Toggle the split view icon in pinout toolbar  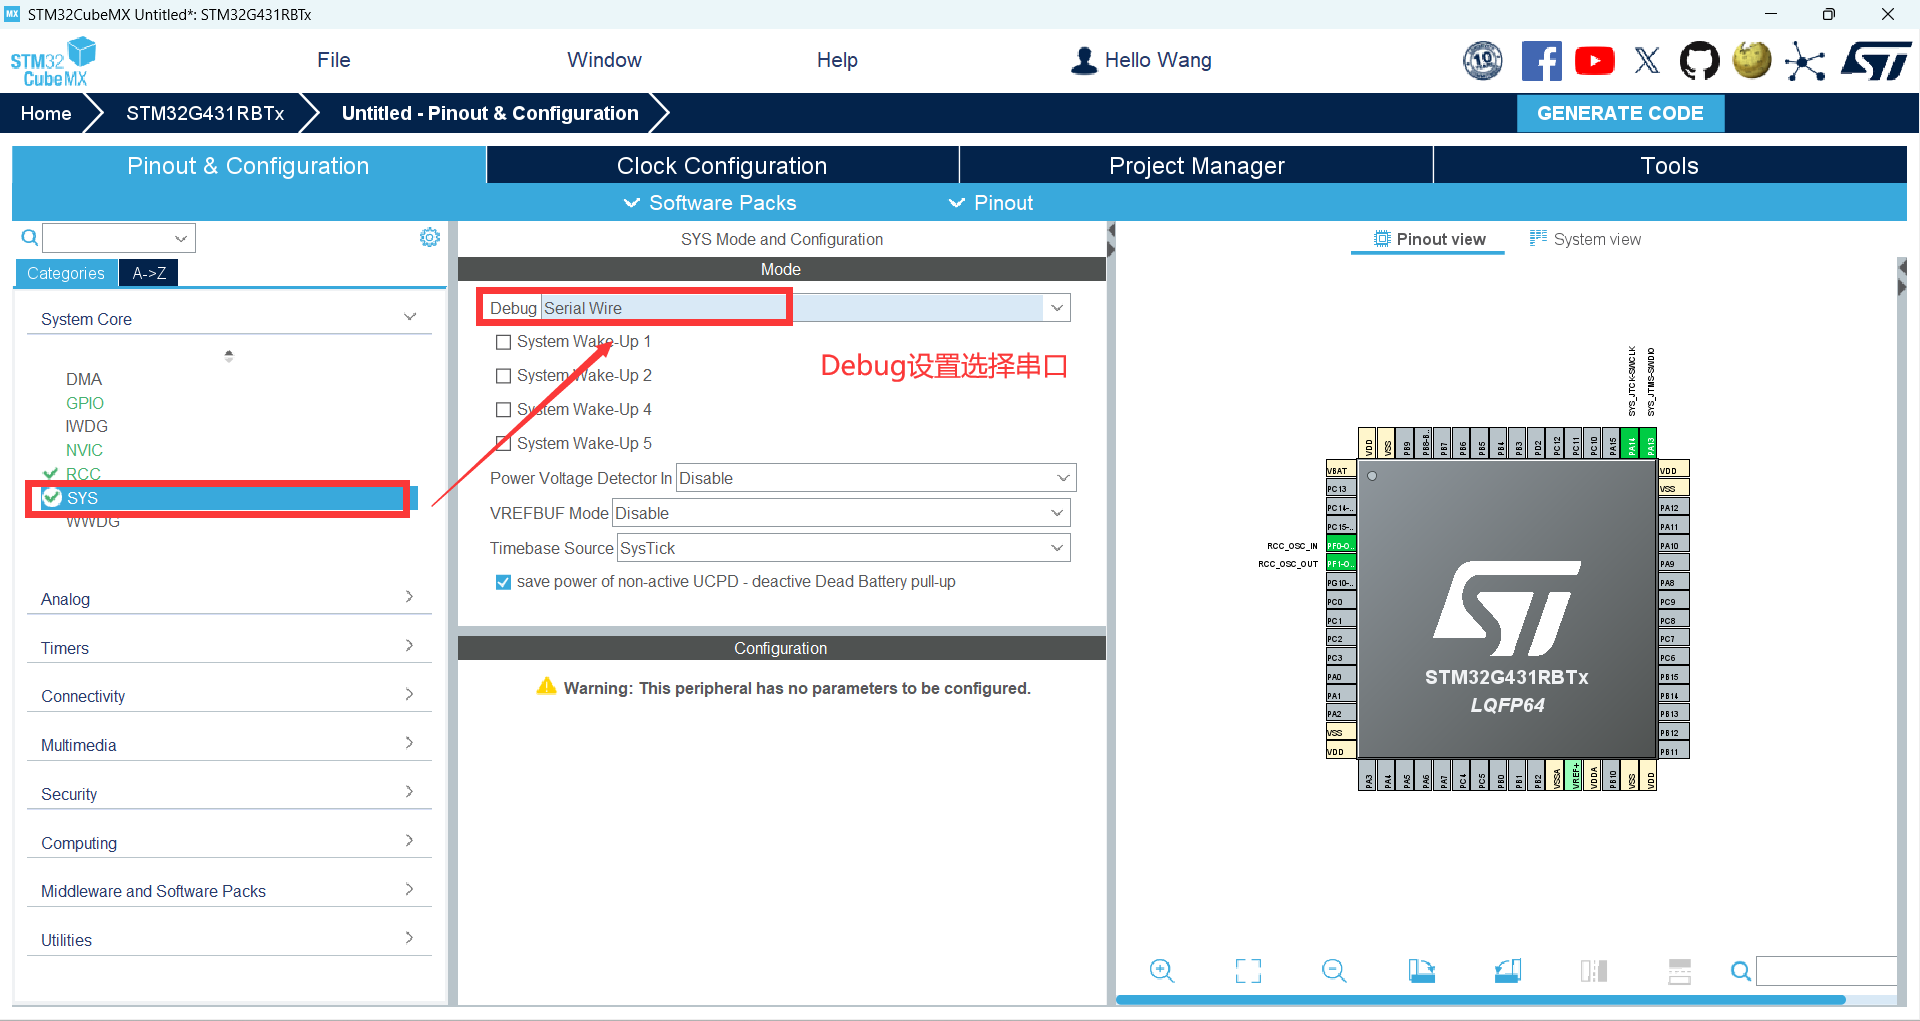(x=1594, y=970)
